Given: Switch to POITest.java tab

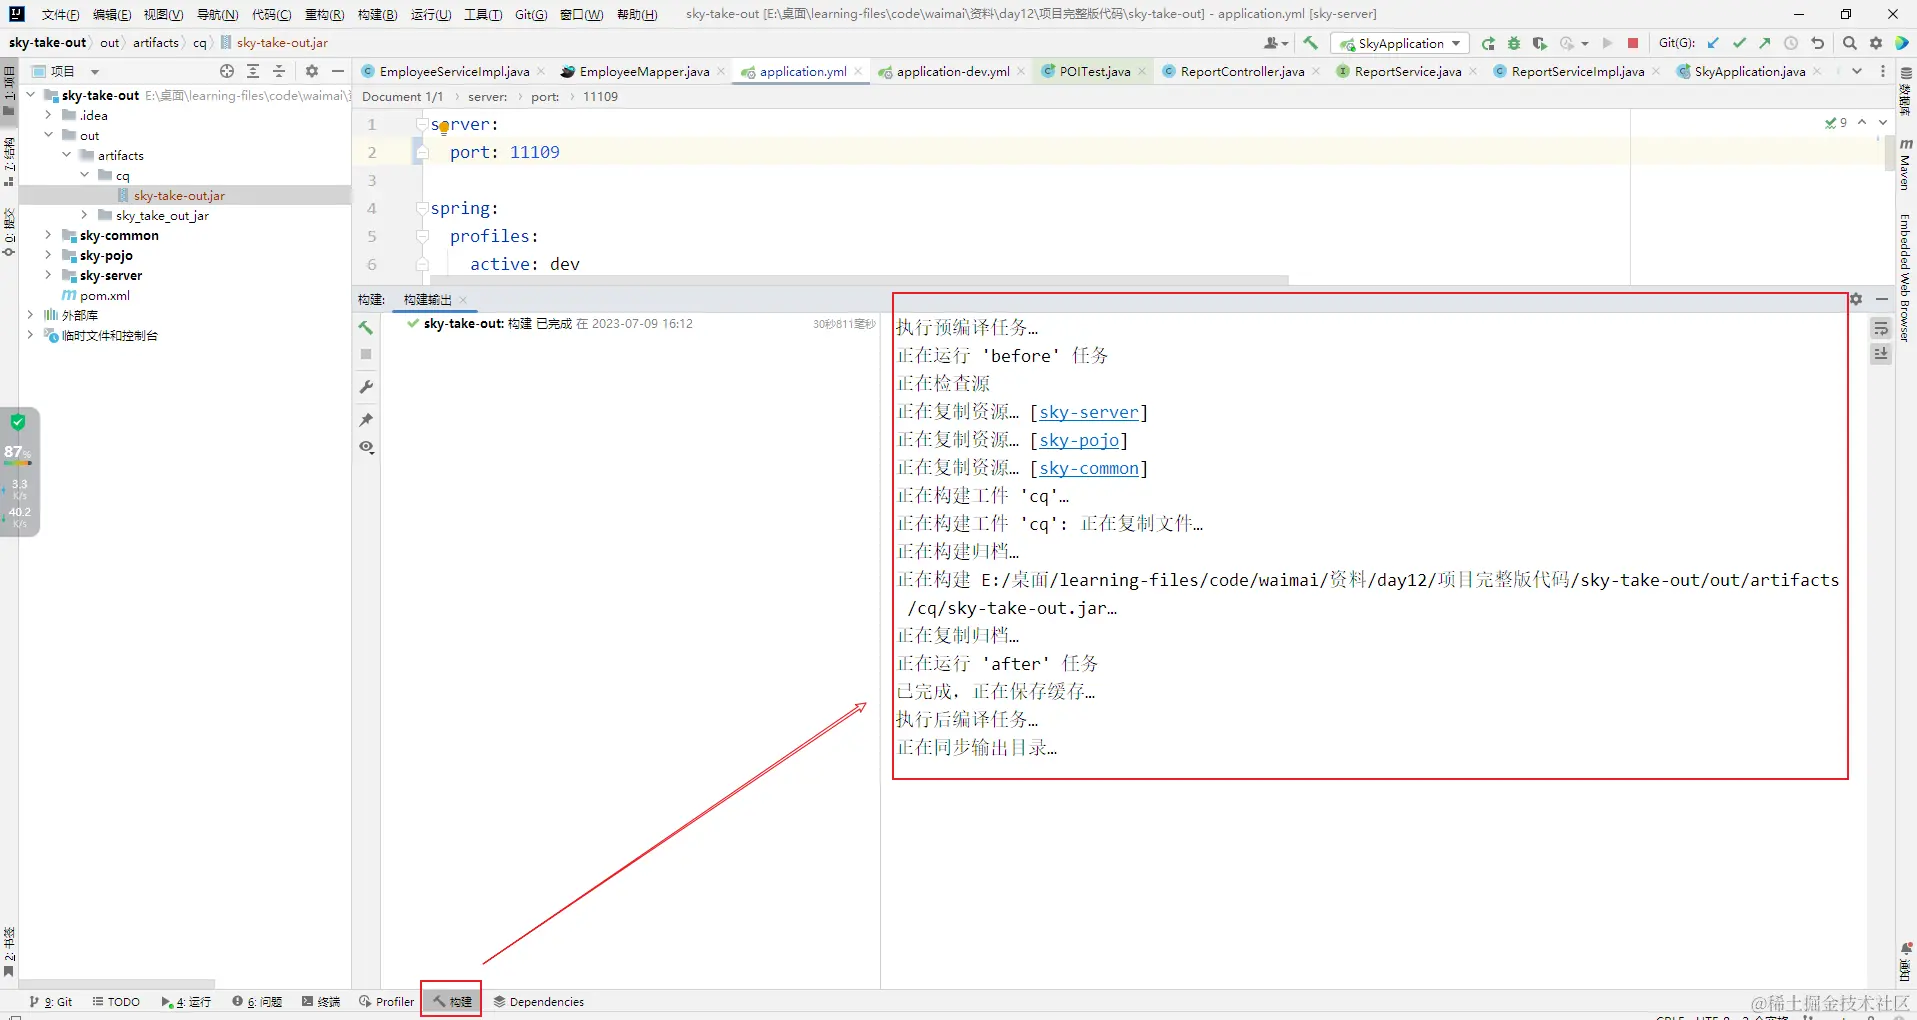Looking at the screenshot, I should click(x=1095, y=71).
